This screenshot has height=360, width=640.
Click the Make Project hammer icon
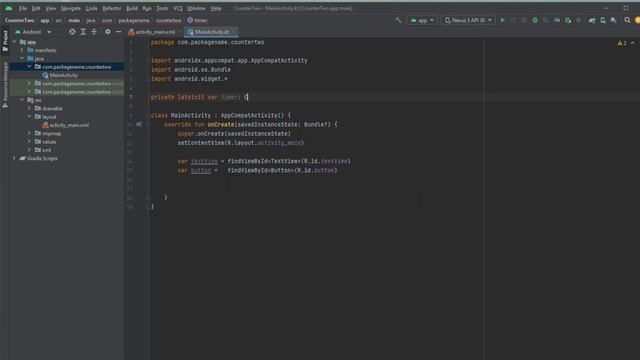tap(398, 20)
